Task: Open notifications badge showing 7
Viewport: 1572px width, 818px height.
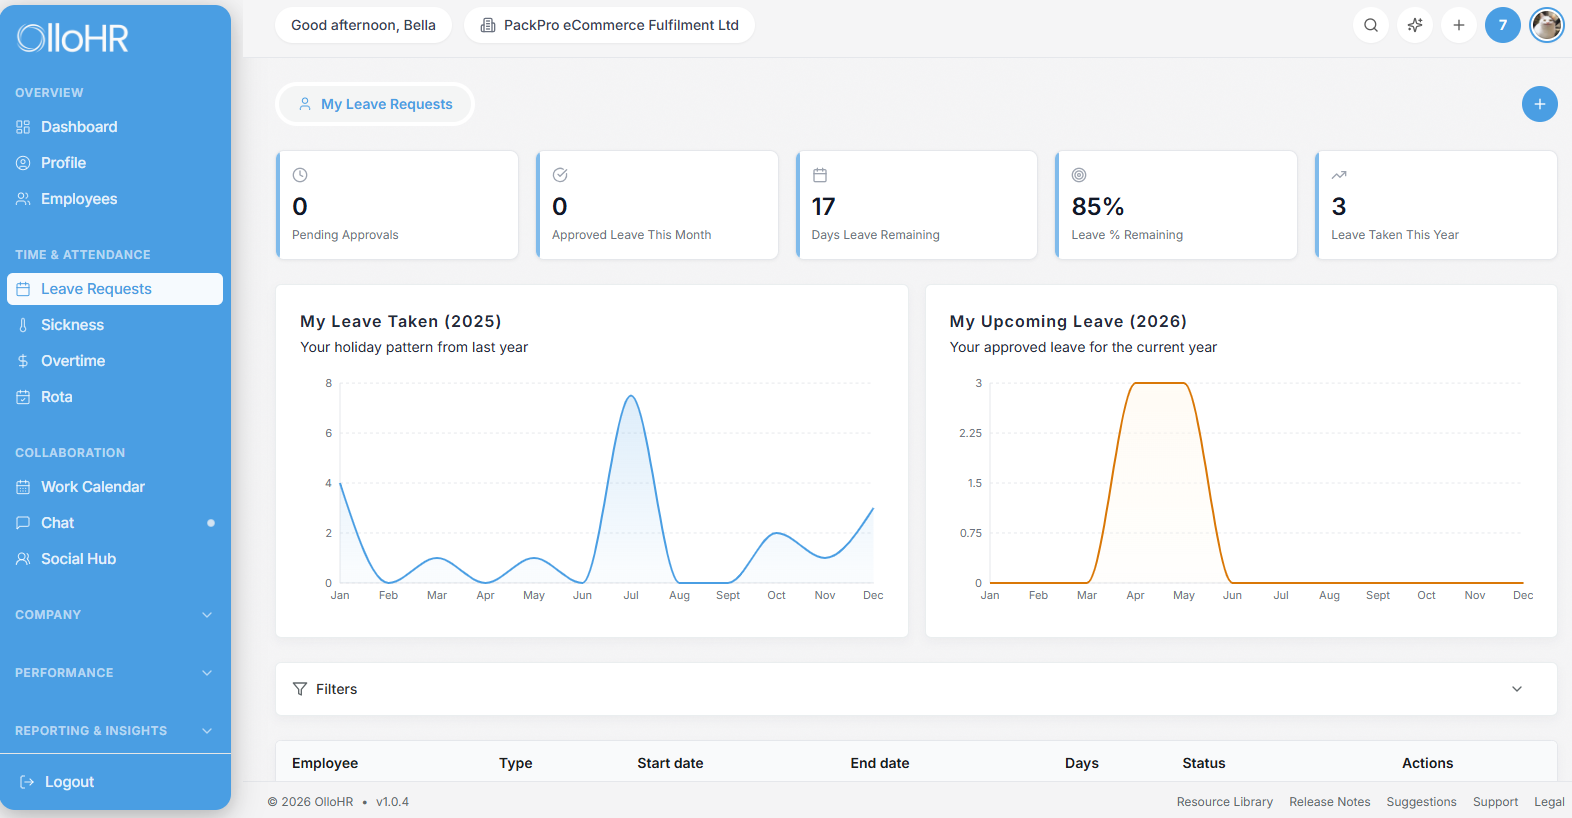Action: point(1502,25)
